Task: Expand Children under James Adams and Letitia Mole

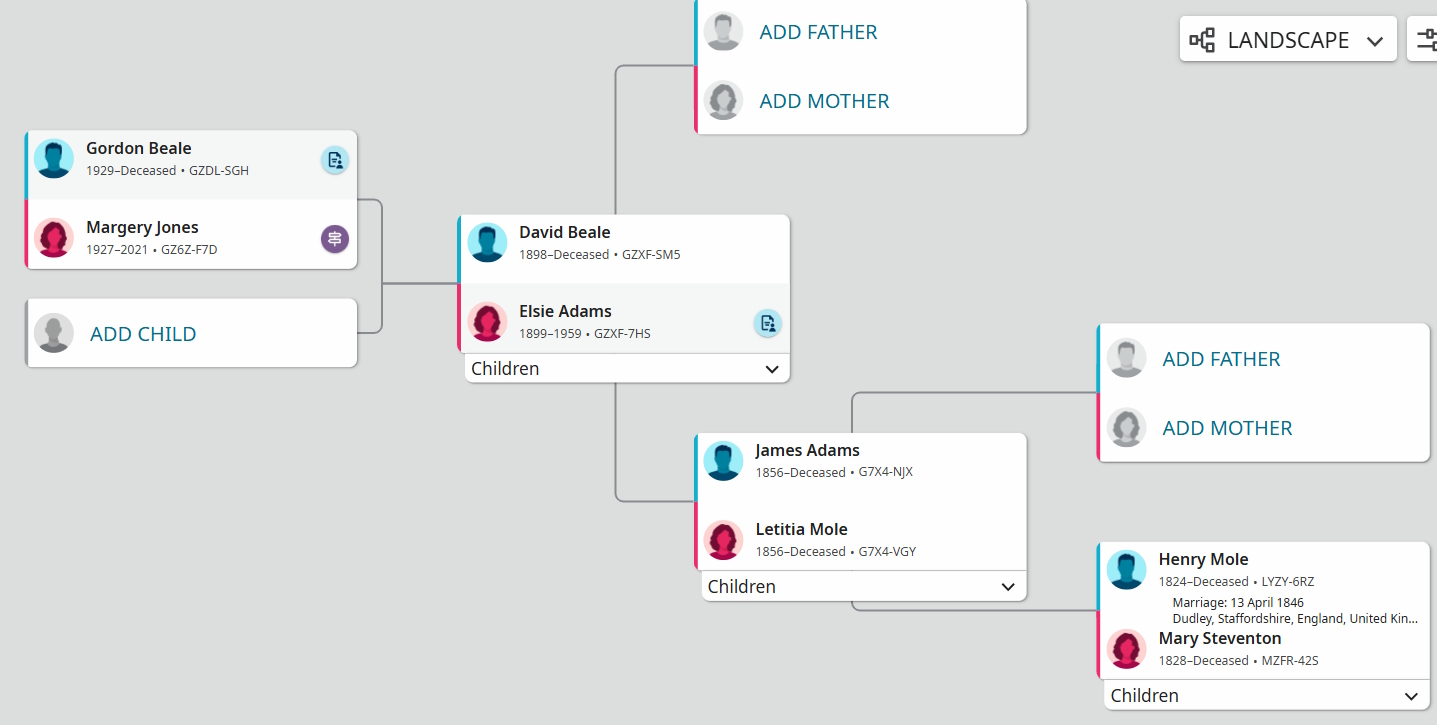Action: [x=864, y=586]
